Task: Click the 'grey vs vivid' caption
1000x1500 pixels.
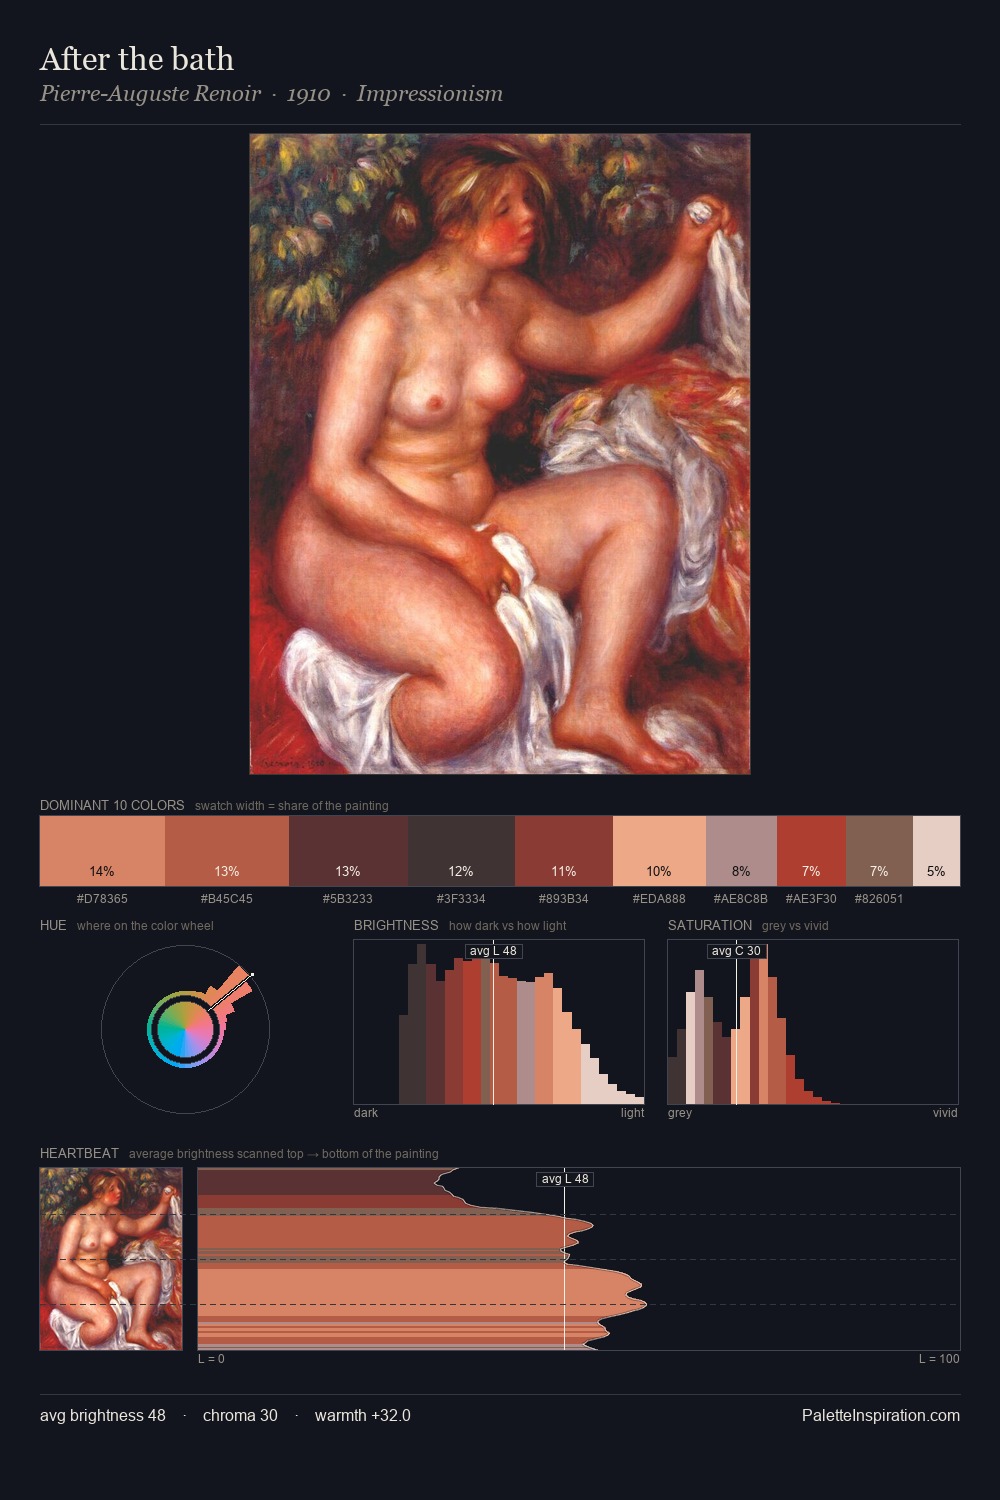Action: [x=795, y=926]
